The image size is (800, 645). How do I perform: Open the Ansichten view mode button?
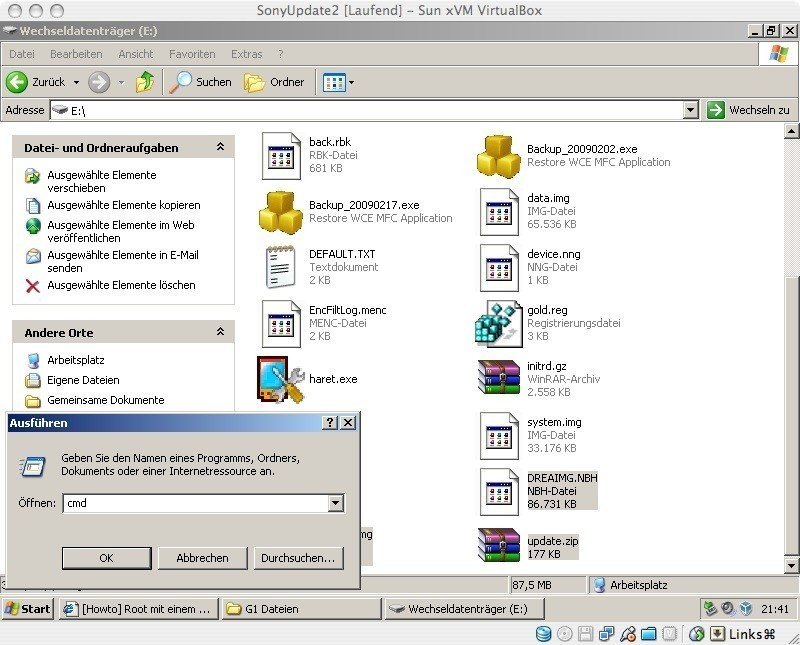334,82
